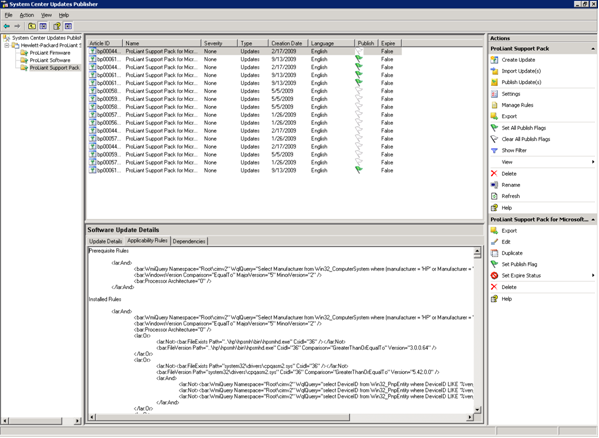This screenshot has width=599, height=438.
Task: Toggle the publish flag on the first row
Action: 359,51
